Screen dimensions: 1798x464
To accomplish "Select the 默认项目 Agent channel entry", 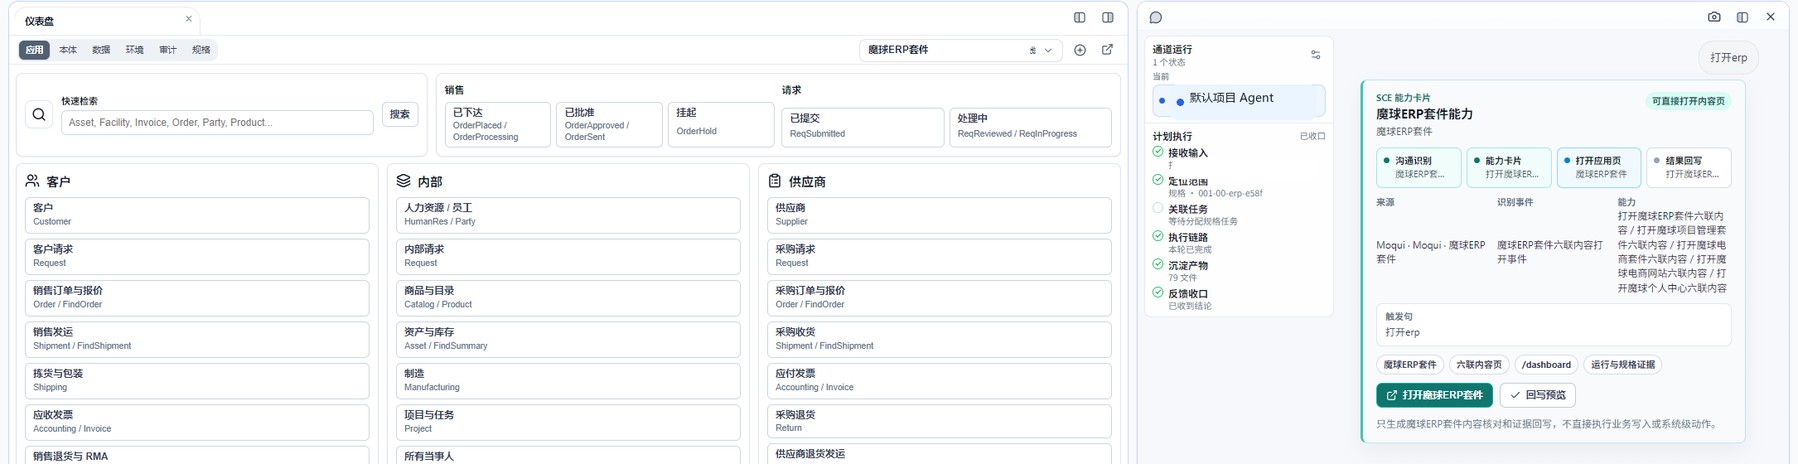I will point(1238,100).
